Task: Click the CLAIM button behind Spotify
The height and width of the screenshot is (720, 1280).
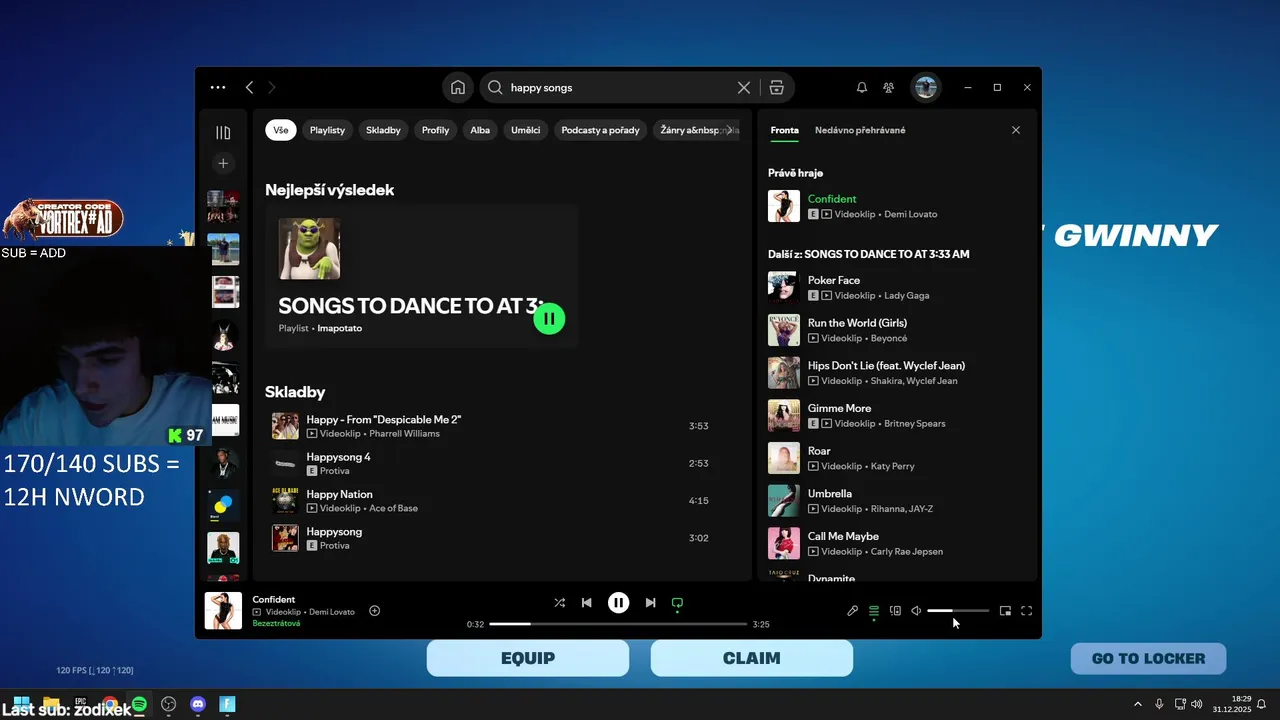Action: [x=752, y=658]
